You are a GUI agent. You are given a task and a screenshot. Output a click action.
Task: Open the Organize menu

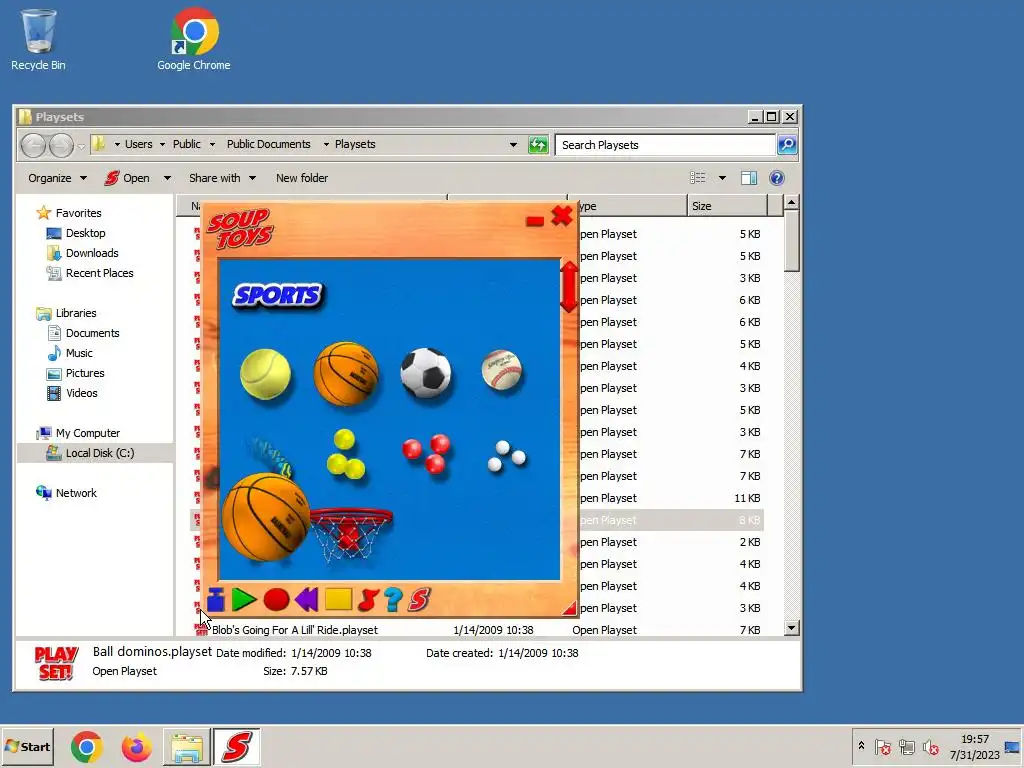[x=57, y=178]
